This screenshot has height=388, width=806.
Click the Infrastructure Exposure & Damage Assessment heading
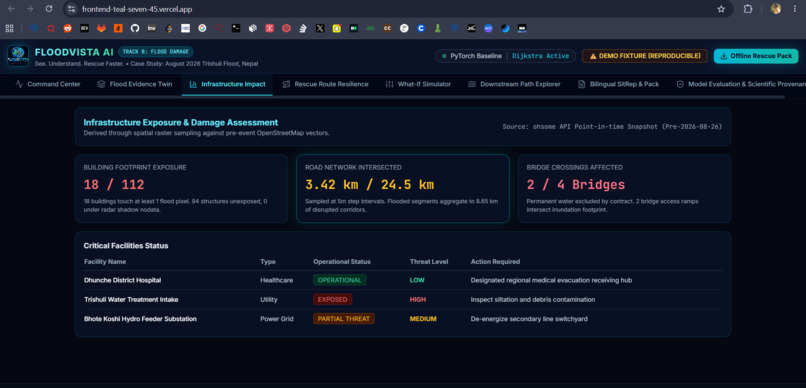(181, 122)
